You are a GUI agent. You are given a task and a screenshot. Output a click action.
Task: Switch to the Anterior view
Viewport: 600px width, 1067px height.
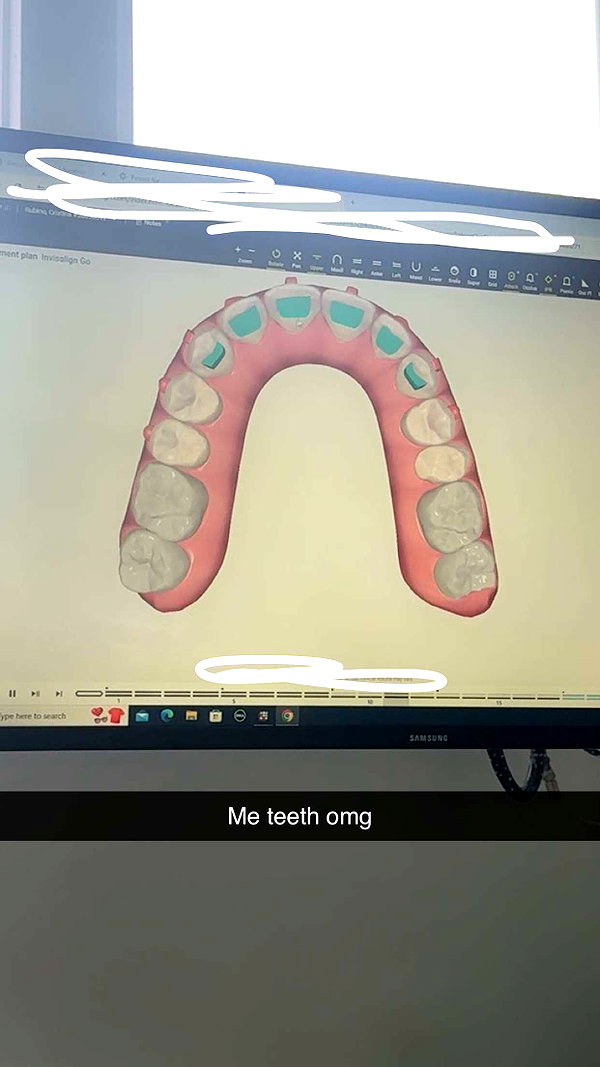(376, 266)
